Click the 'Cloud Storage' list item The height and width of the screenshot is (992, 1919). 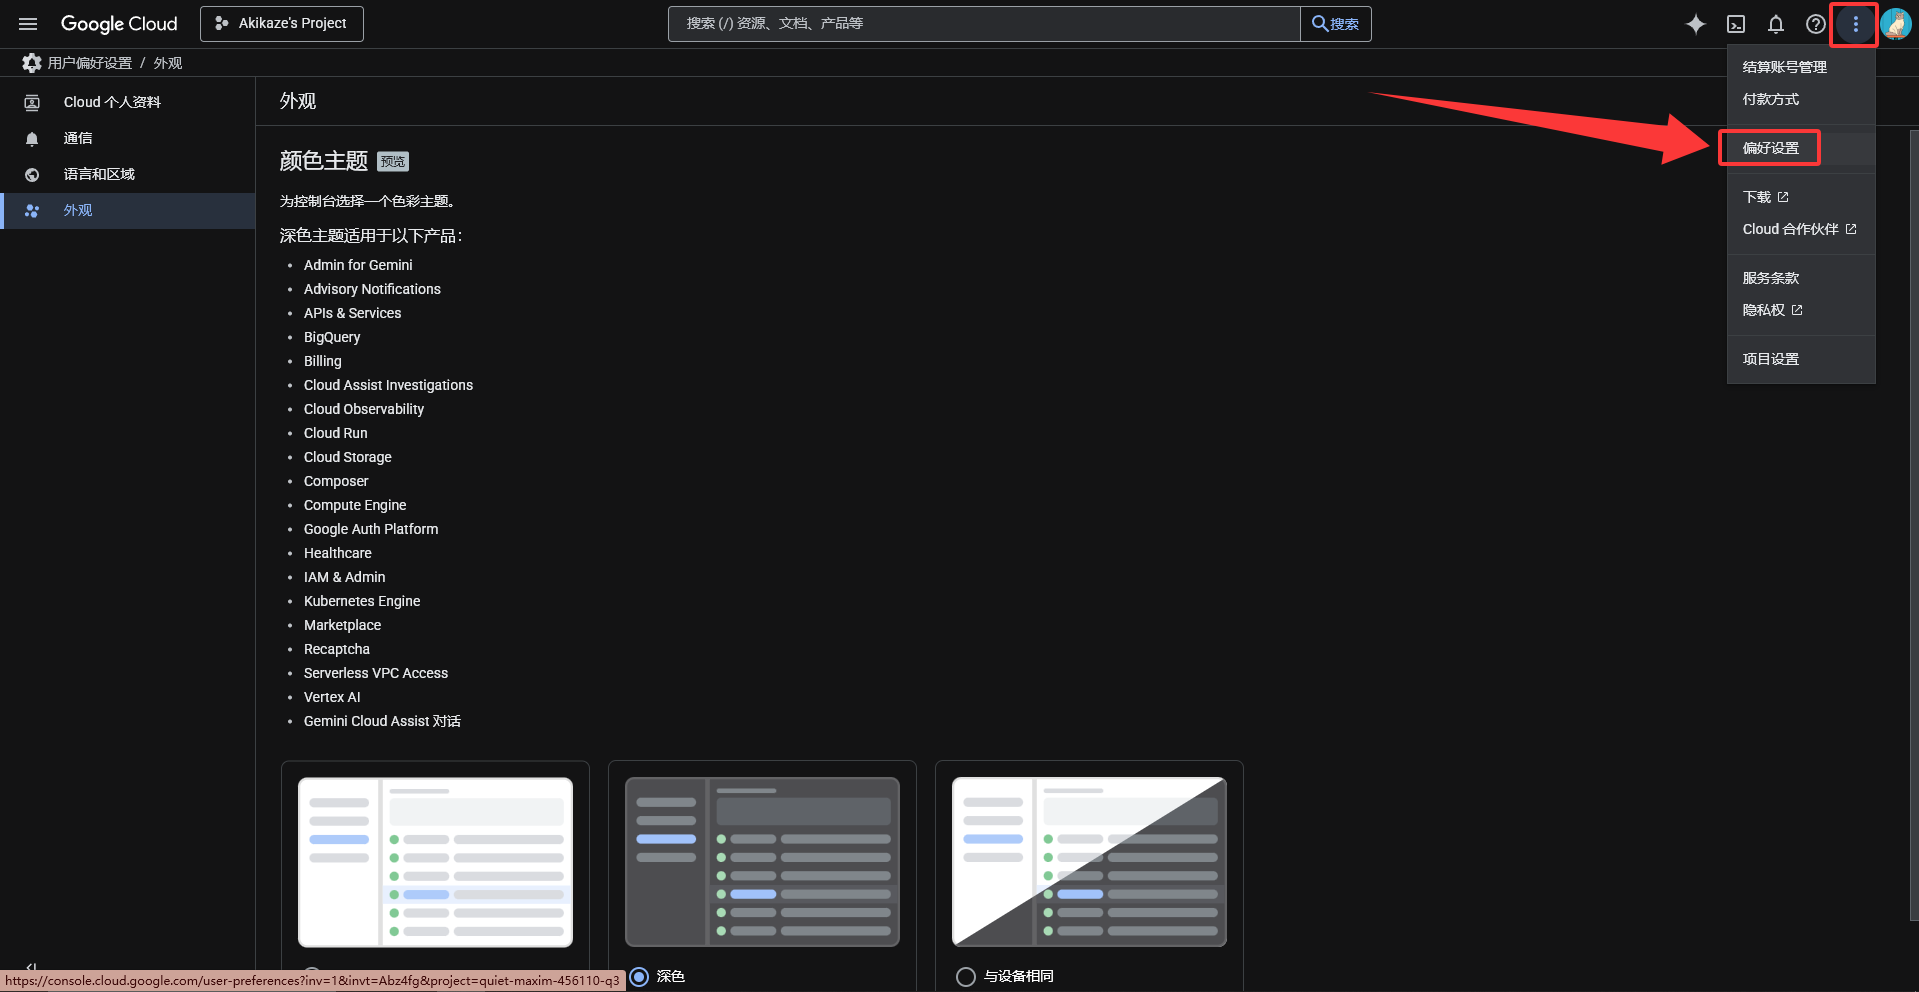pos(348,457)
